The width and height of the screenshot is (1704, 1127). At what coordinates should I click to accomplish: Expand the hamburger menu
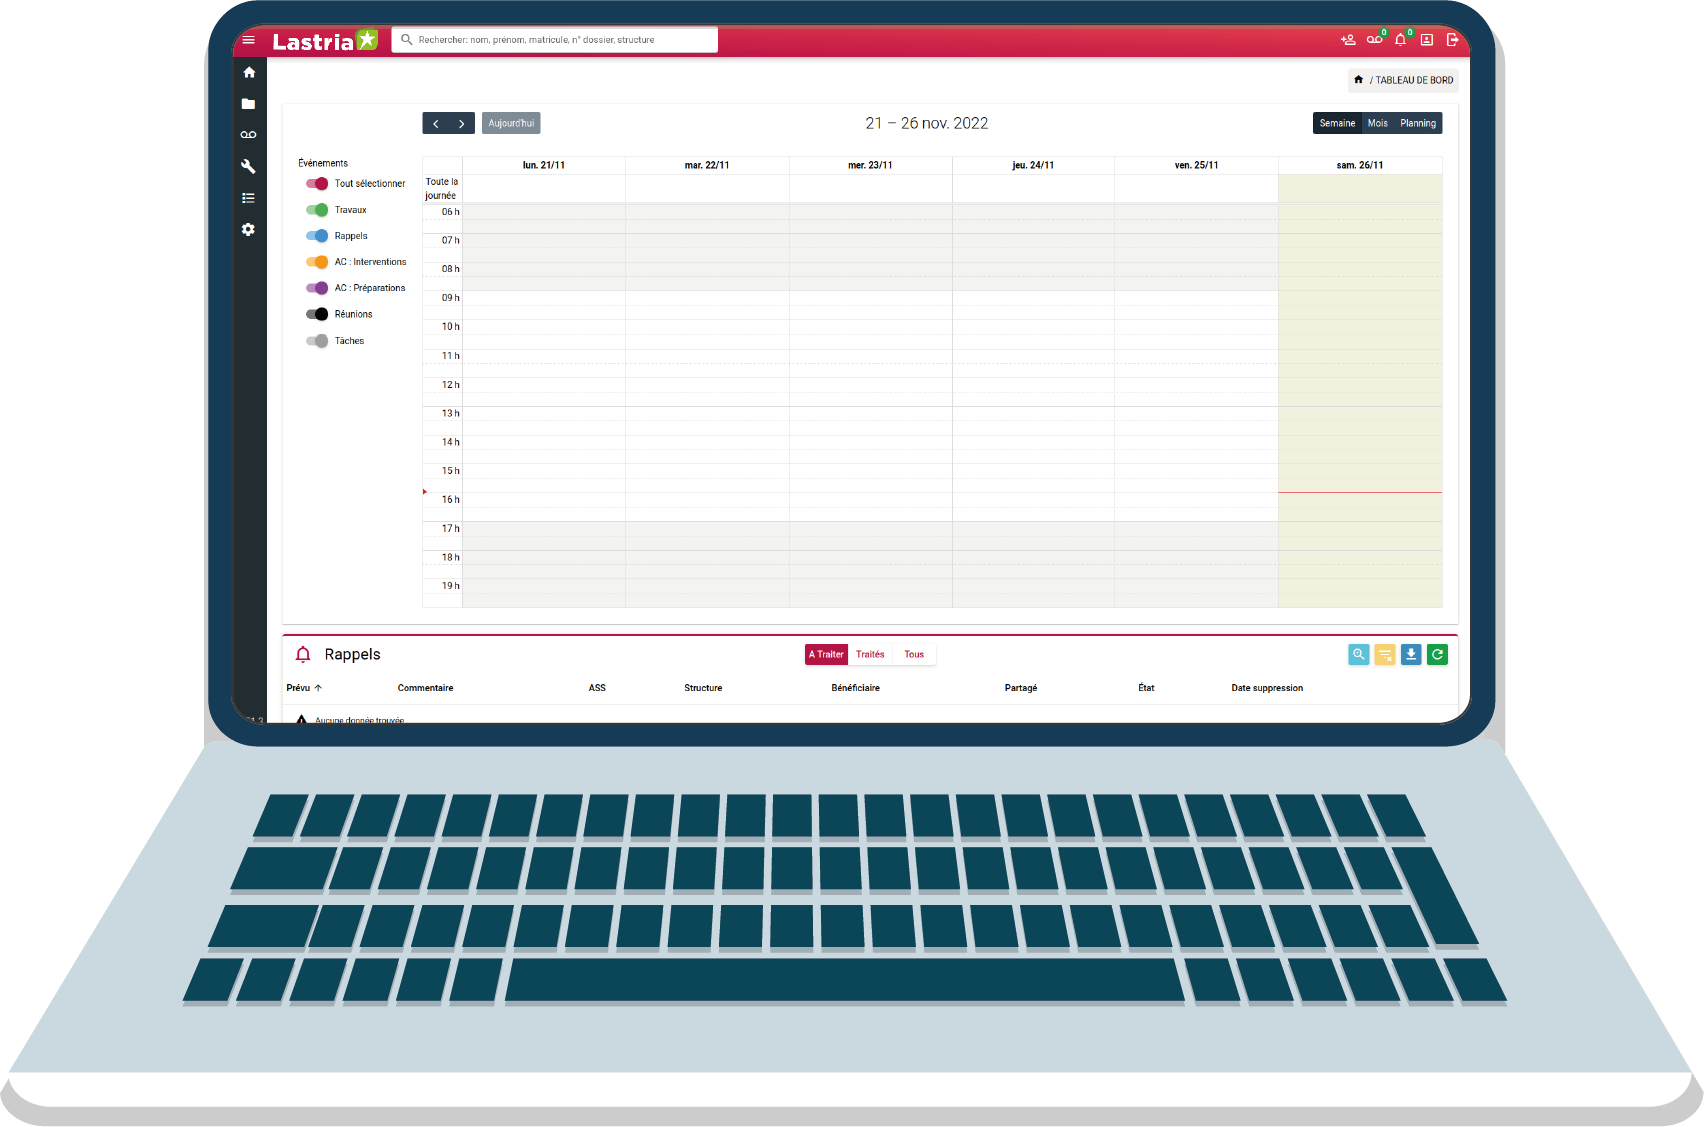tap(249, 40)
